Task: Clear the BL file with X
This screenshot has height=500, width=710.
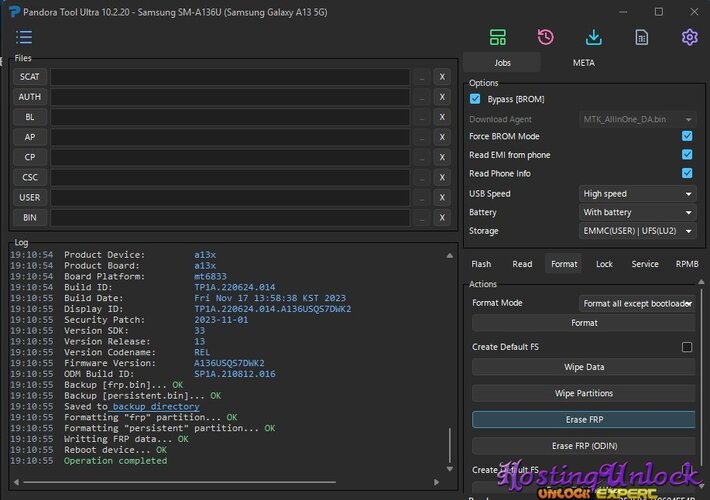Action: (442, 117)
